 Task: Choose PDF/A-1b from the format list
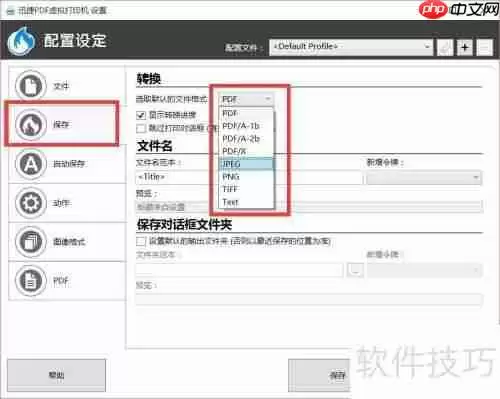[x=246, y=126]
